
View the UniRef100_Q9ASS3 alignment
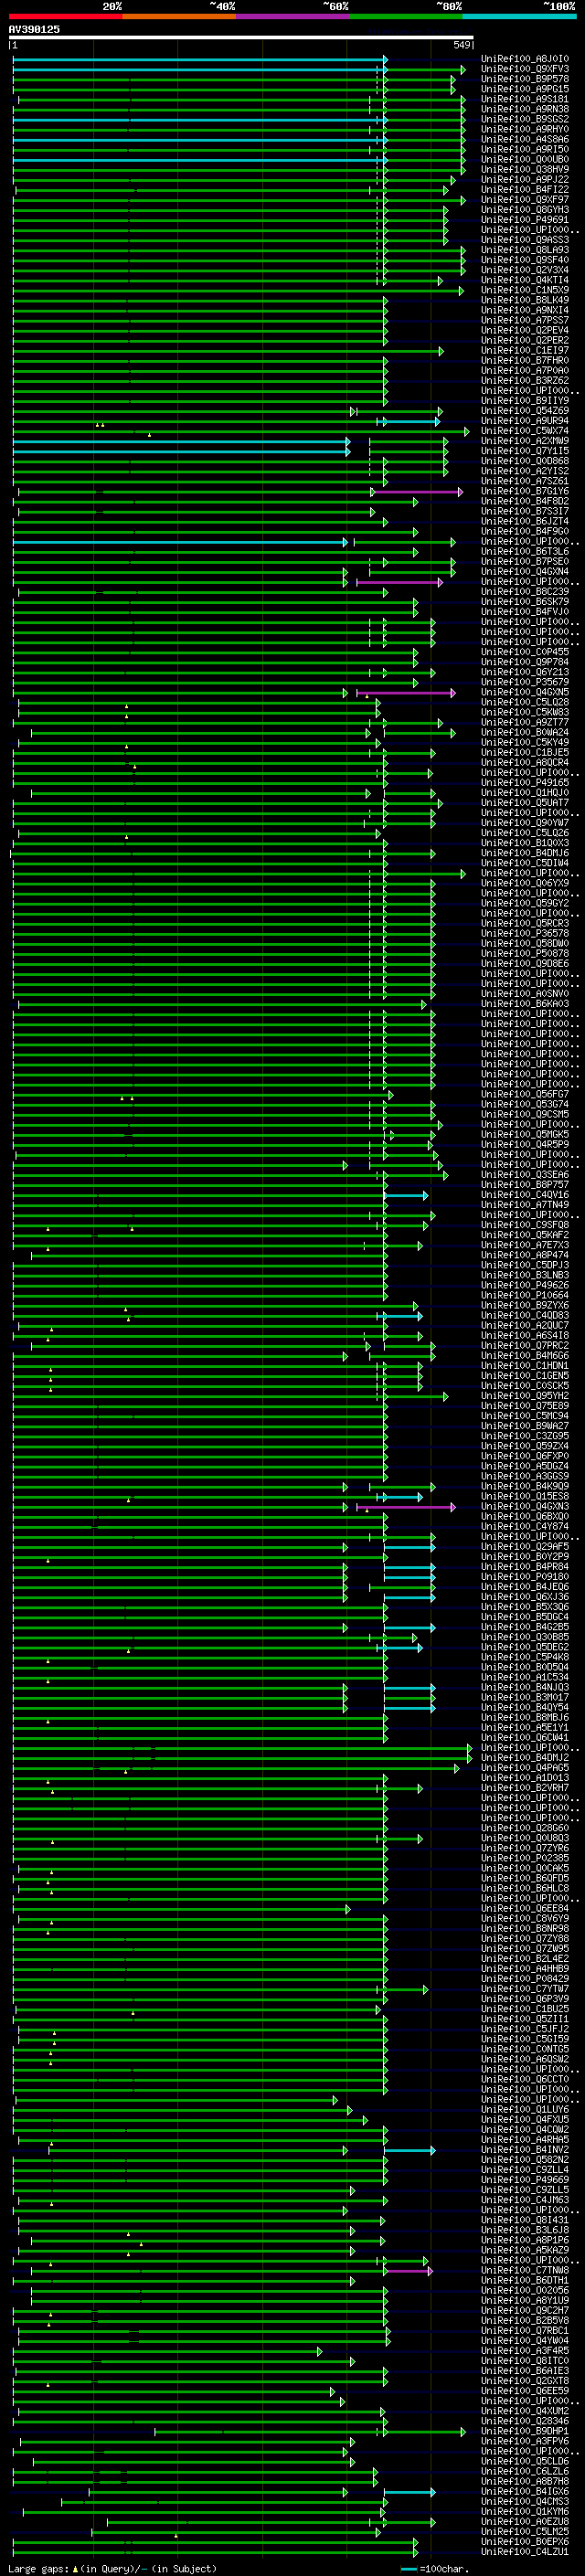(525, 240)
